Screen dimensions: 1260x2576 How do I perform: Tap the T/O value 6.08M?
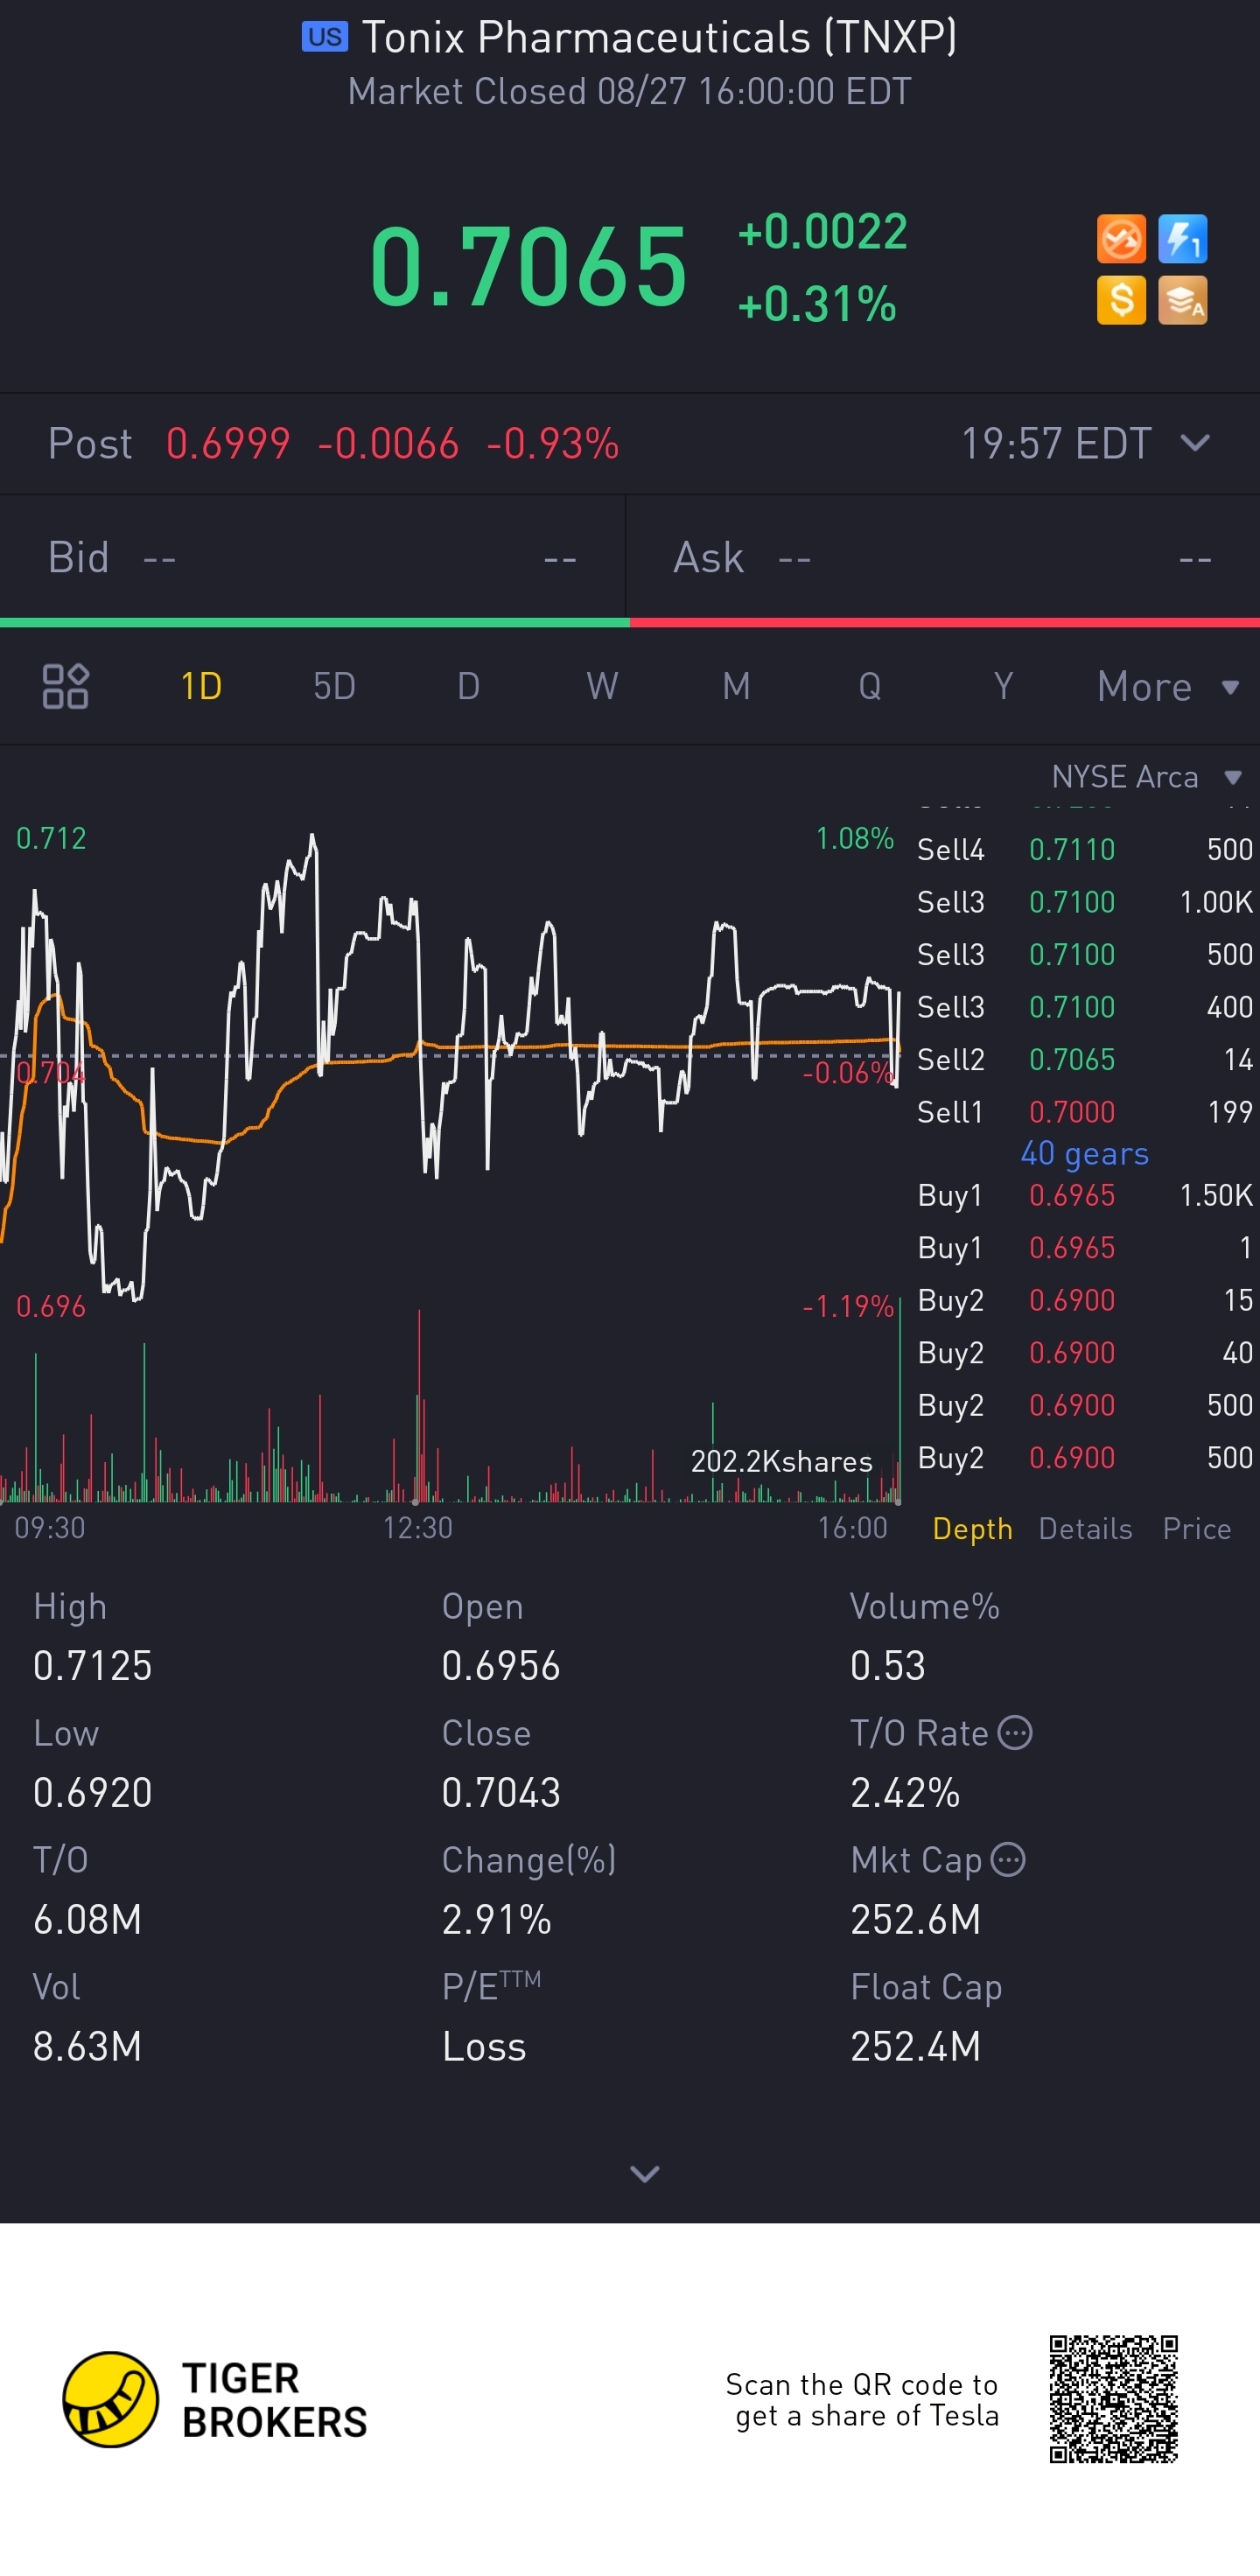pyautogui.click(x=87, y=1920)
